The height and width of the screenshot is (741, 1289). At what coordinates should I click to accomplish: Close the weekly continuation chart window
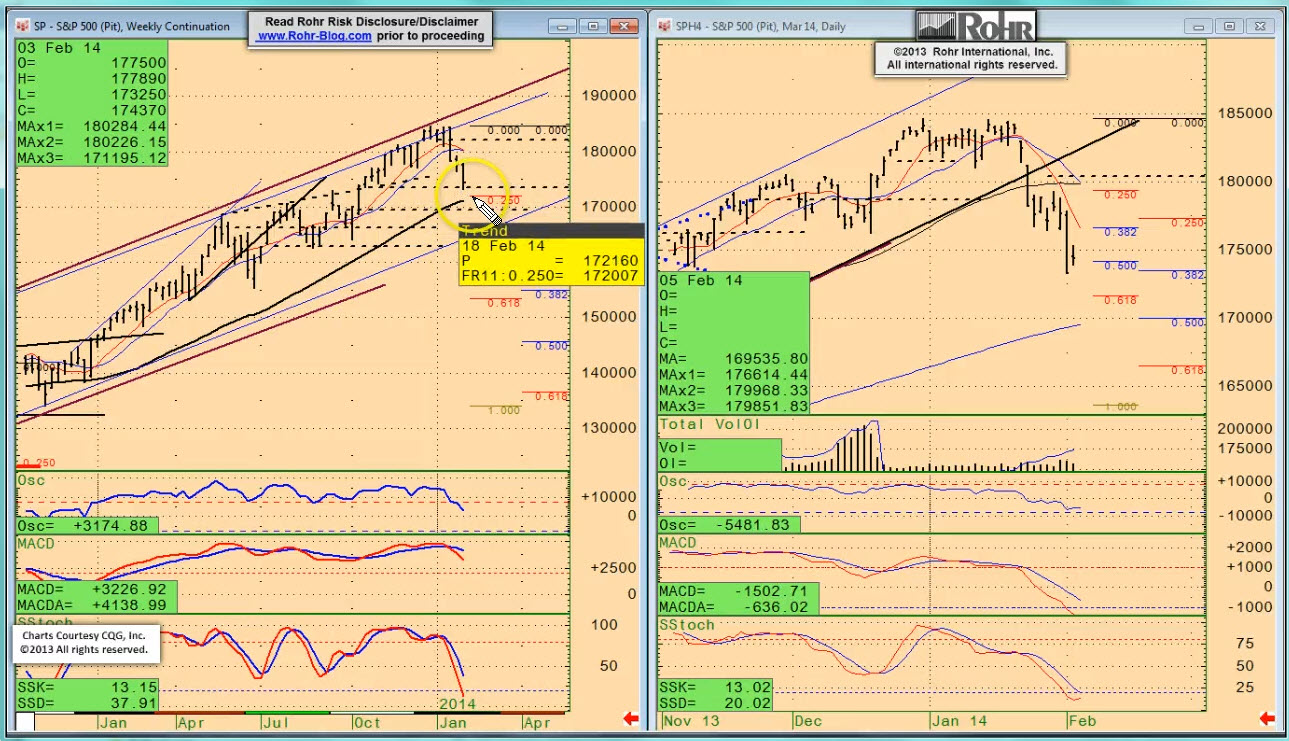(625, 26)
